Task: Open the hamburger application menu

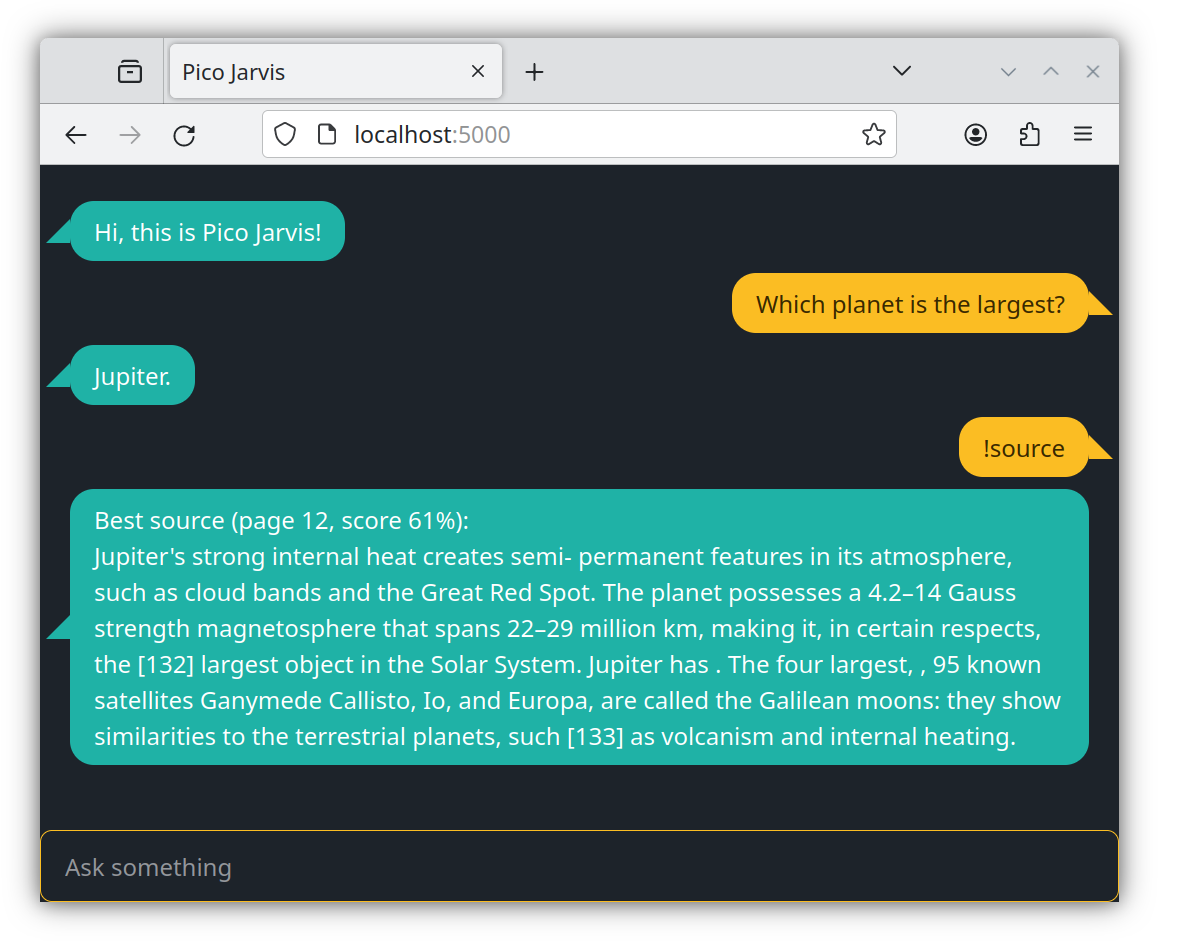Action: [1083, 134]
